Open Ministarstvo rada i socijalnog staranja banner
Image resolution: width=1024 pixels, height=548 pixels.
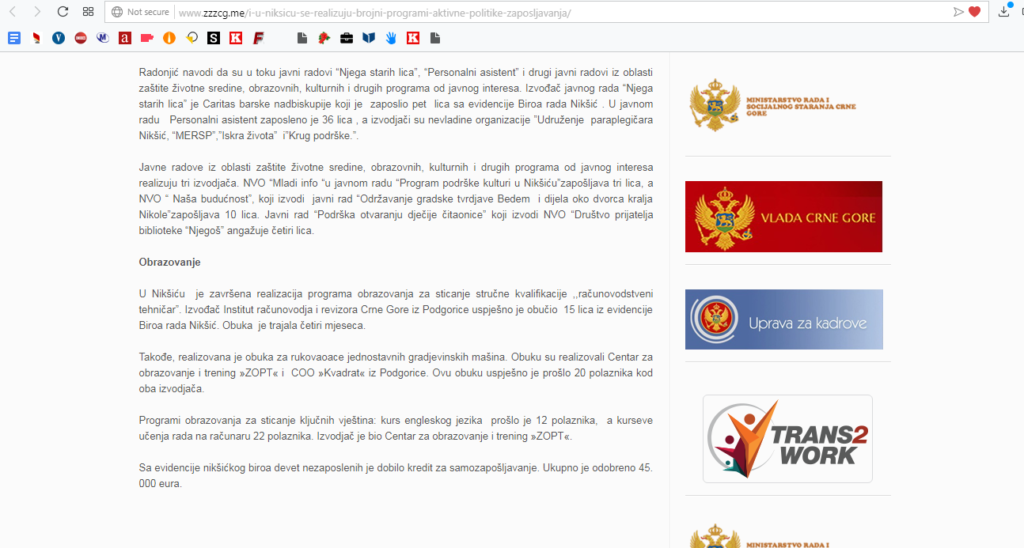[774, 105]
